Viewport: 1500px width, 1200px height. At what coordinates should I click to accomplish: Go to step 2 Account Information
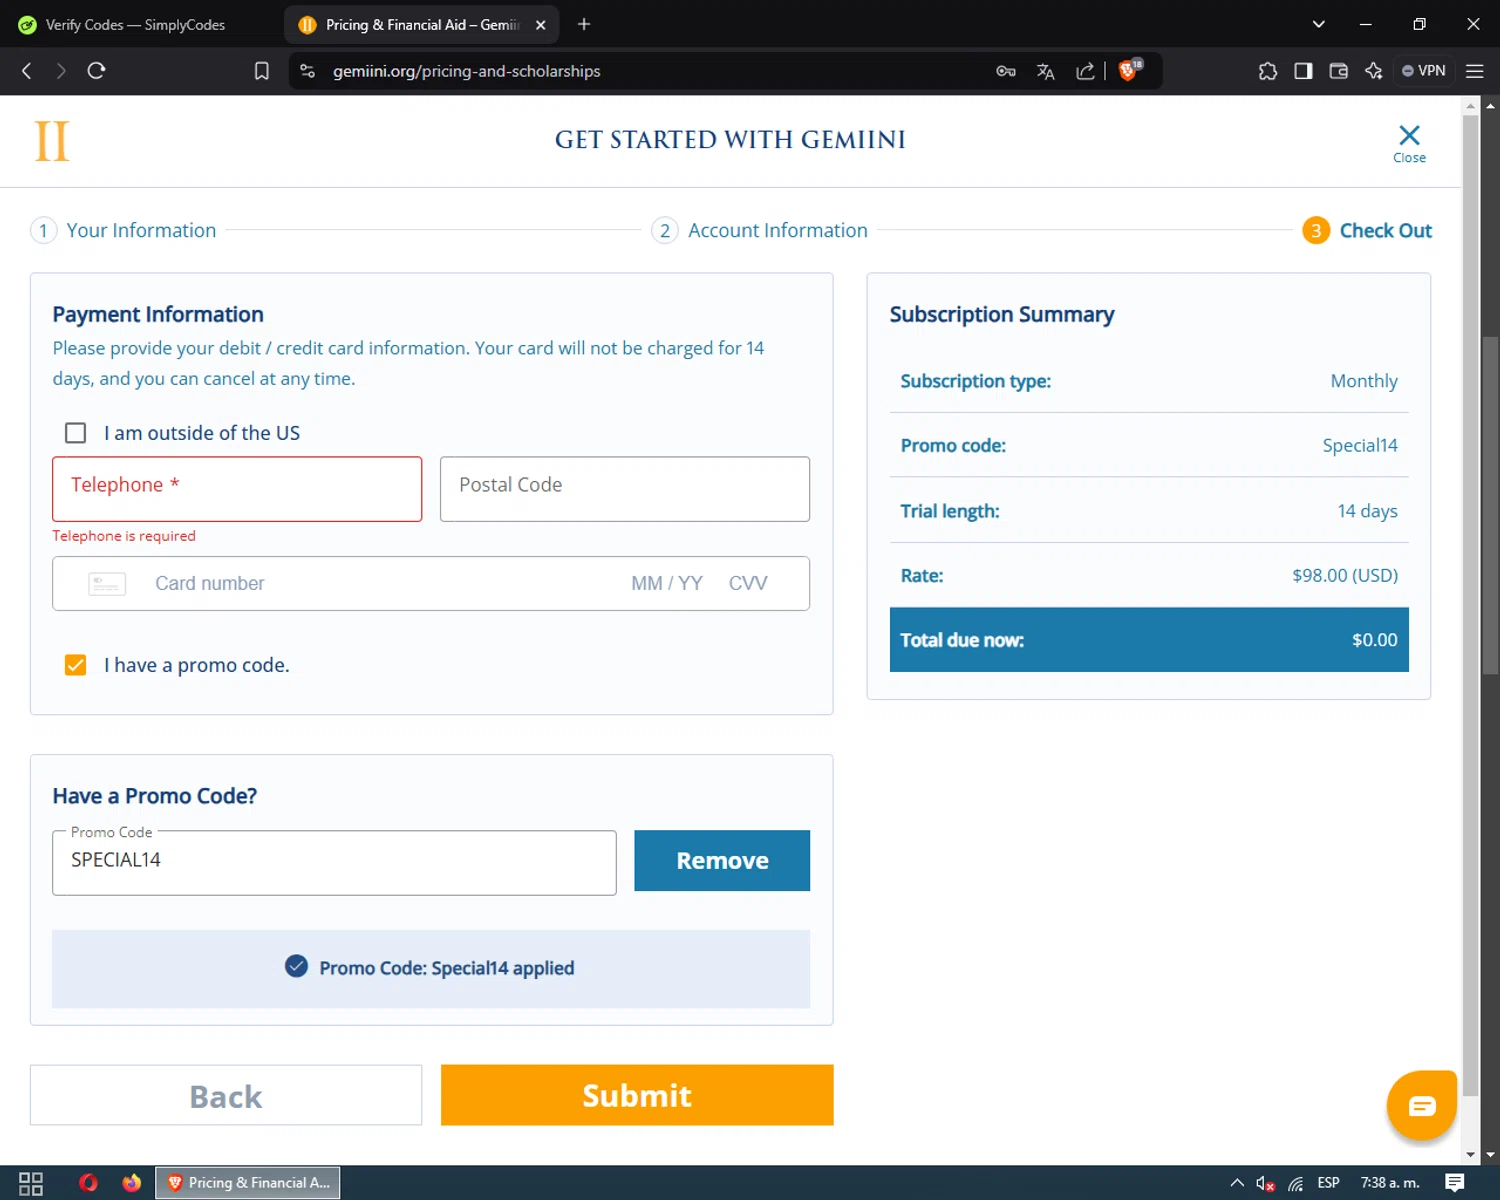coord(760,231)
